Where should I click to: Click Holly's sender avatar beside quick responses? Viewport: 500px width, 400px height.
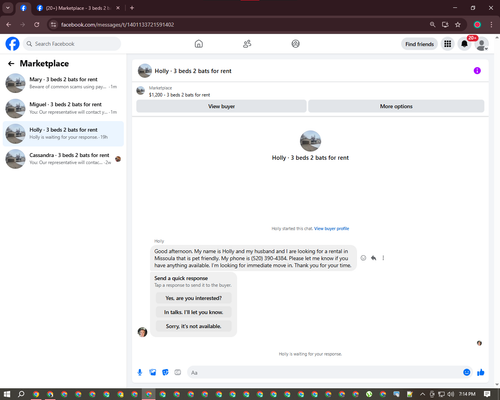142,332
